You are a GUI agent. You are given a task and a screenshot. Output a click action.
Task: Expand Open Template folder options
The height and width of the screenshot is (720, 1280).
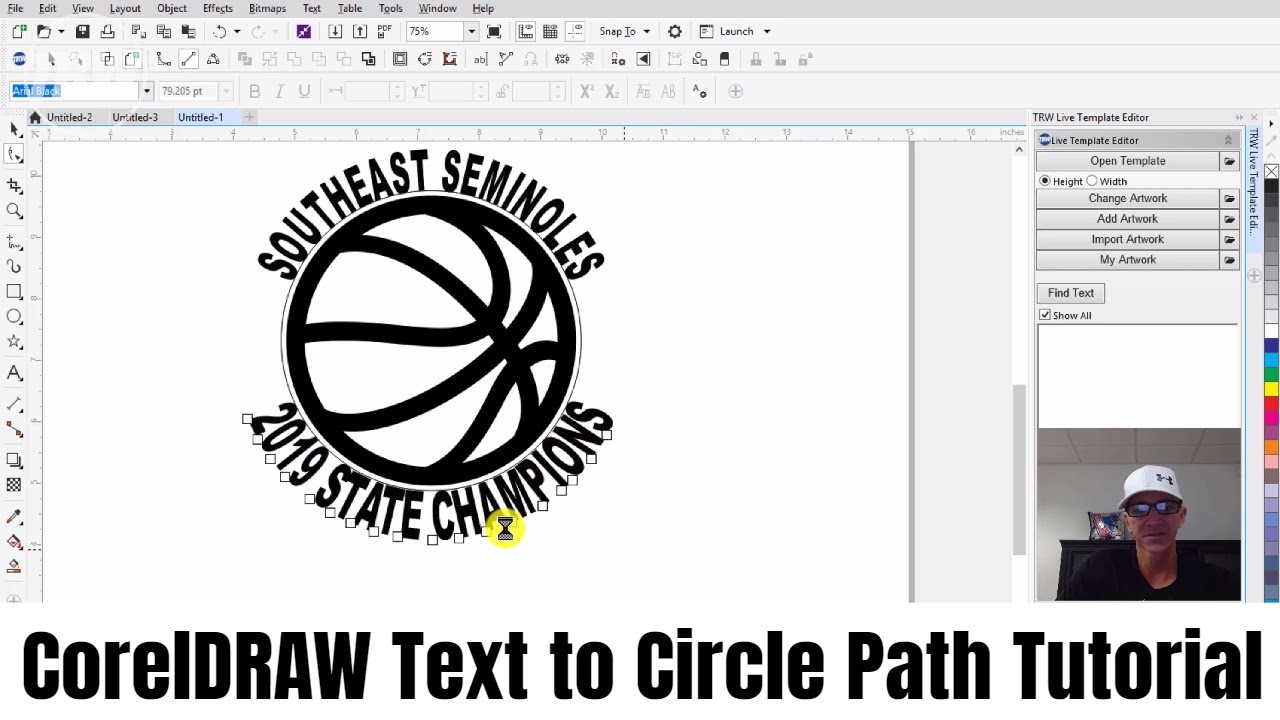point(1230,161)
